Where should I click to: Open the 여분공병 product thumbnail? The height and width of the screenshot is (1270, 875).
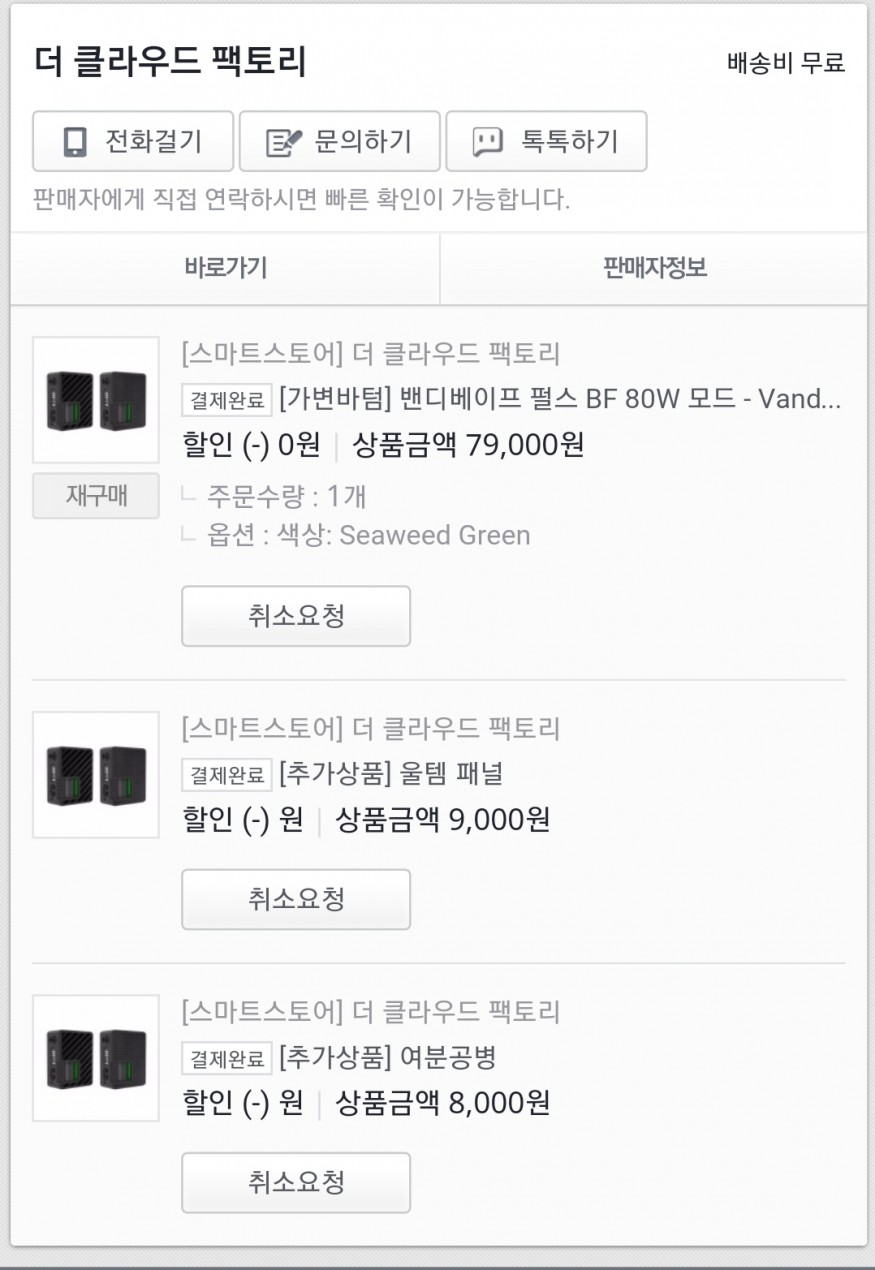click(96, 1058)
